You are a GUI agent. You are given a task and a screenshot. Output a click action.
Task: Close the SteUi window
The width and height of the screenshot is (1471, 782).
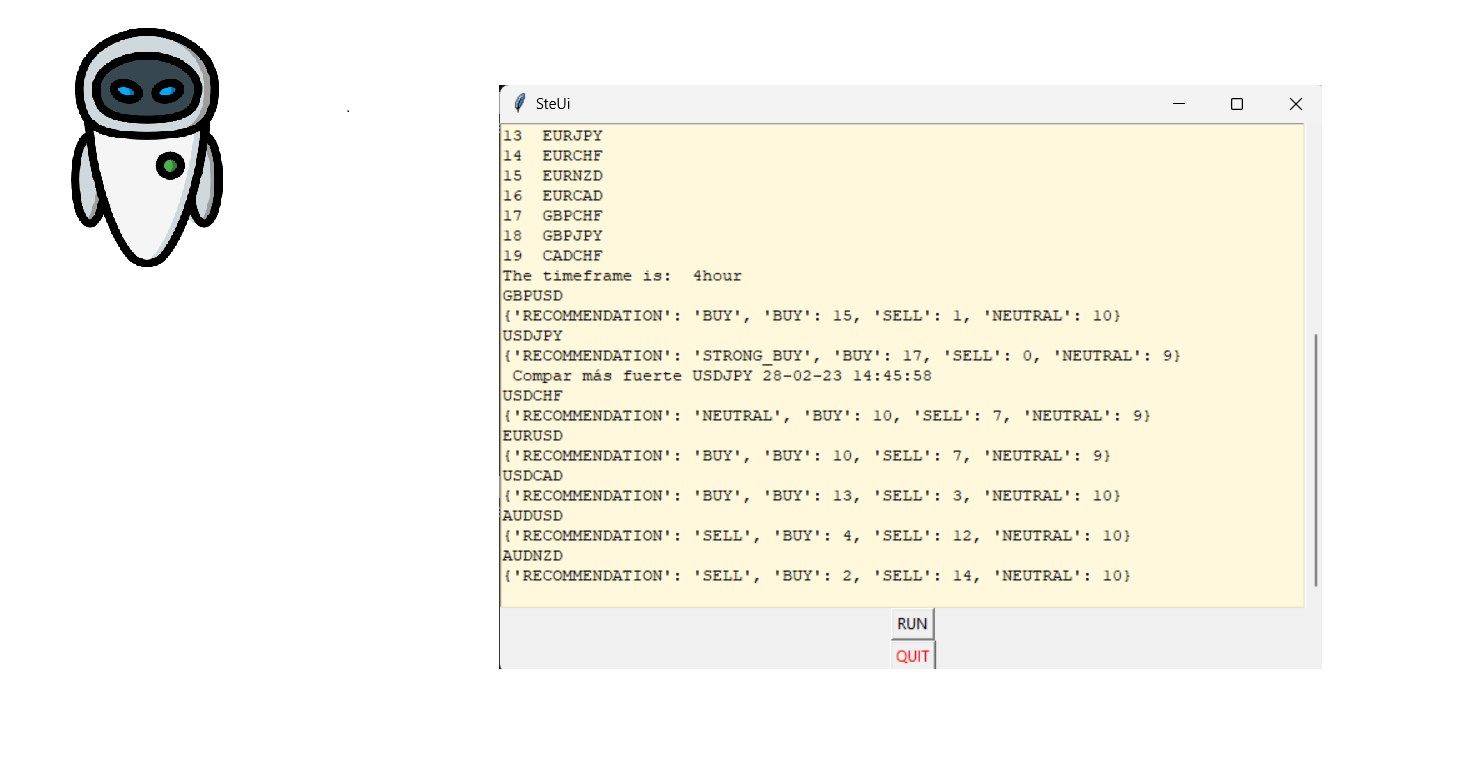click(x=1295, y=103)
